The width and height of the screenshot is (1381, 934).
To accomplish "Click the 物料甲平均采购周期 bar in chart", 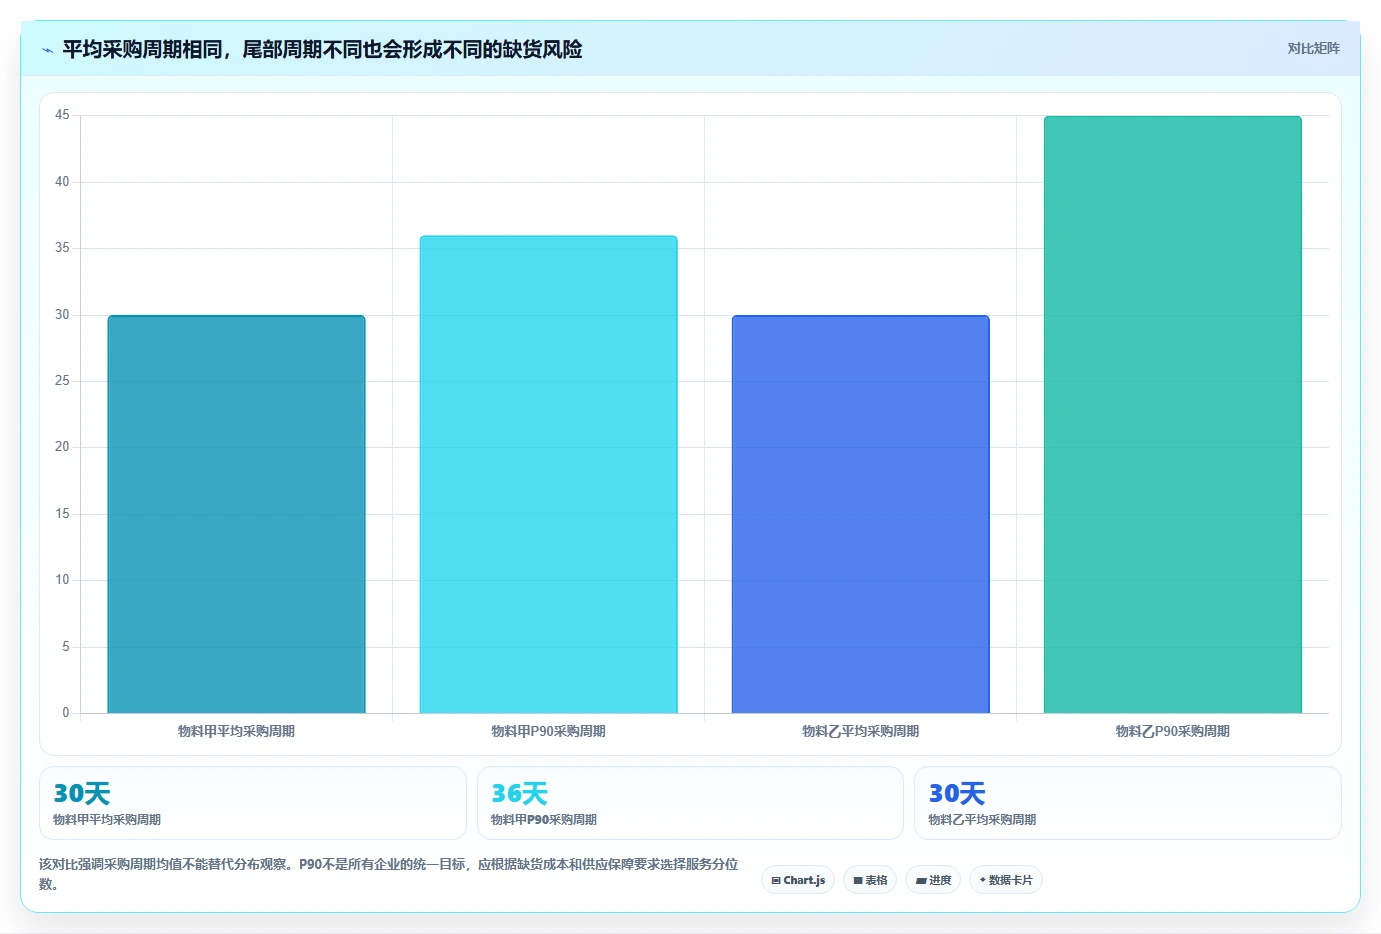I will pos(236,514).
